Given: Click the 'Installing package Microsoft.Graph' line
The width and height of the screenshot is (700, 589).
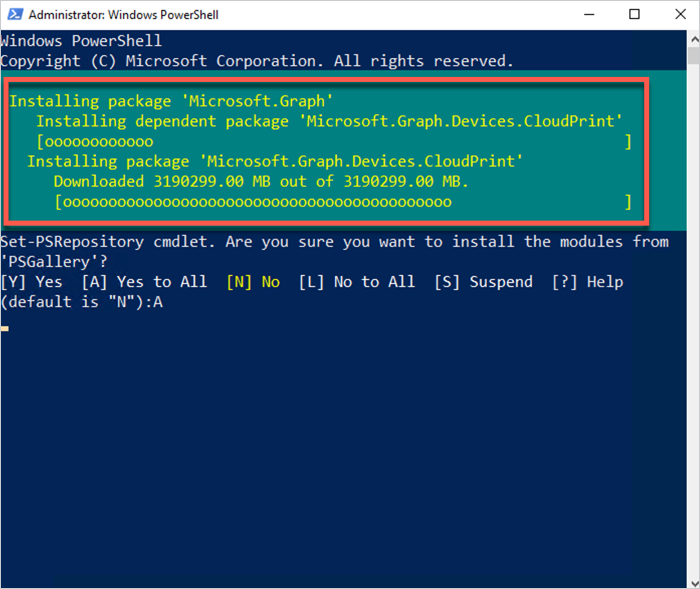Looking at the screenshot, I should pyautogui.click(x=171, y=101).
